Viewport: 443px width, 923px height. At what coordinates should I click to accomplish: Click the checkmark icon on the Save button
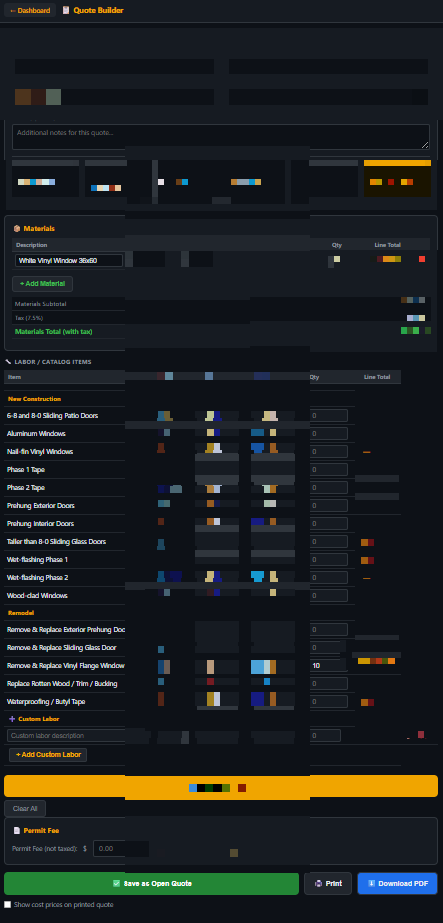pyautogui.click(x=116, y=884)
